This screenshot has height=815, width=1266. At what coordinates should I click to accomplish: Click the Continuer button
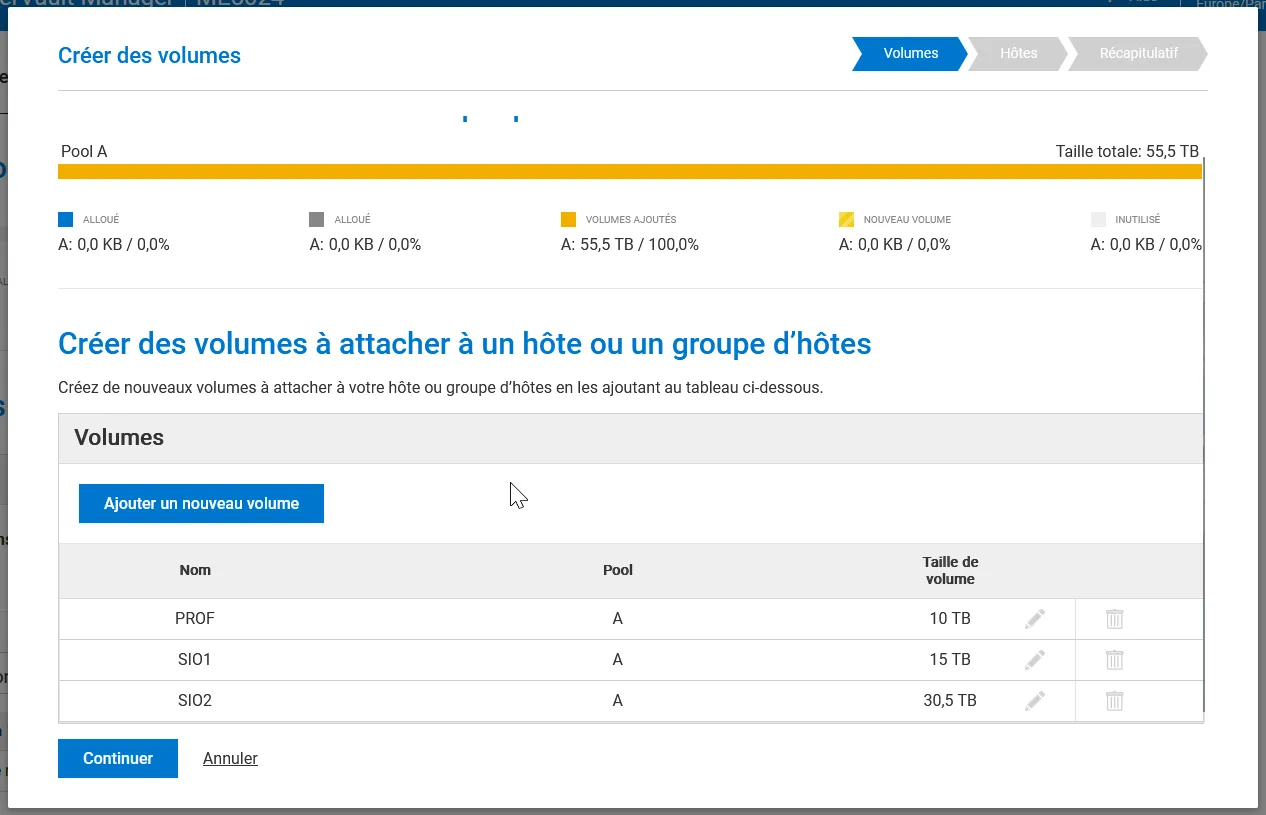[x=118, y=758]
